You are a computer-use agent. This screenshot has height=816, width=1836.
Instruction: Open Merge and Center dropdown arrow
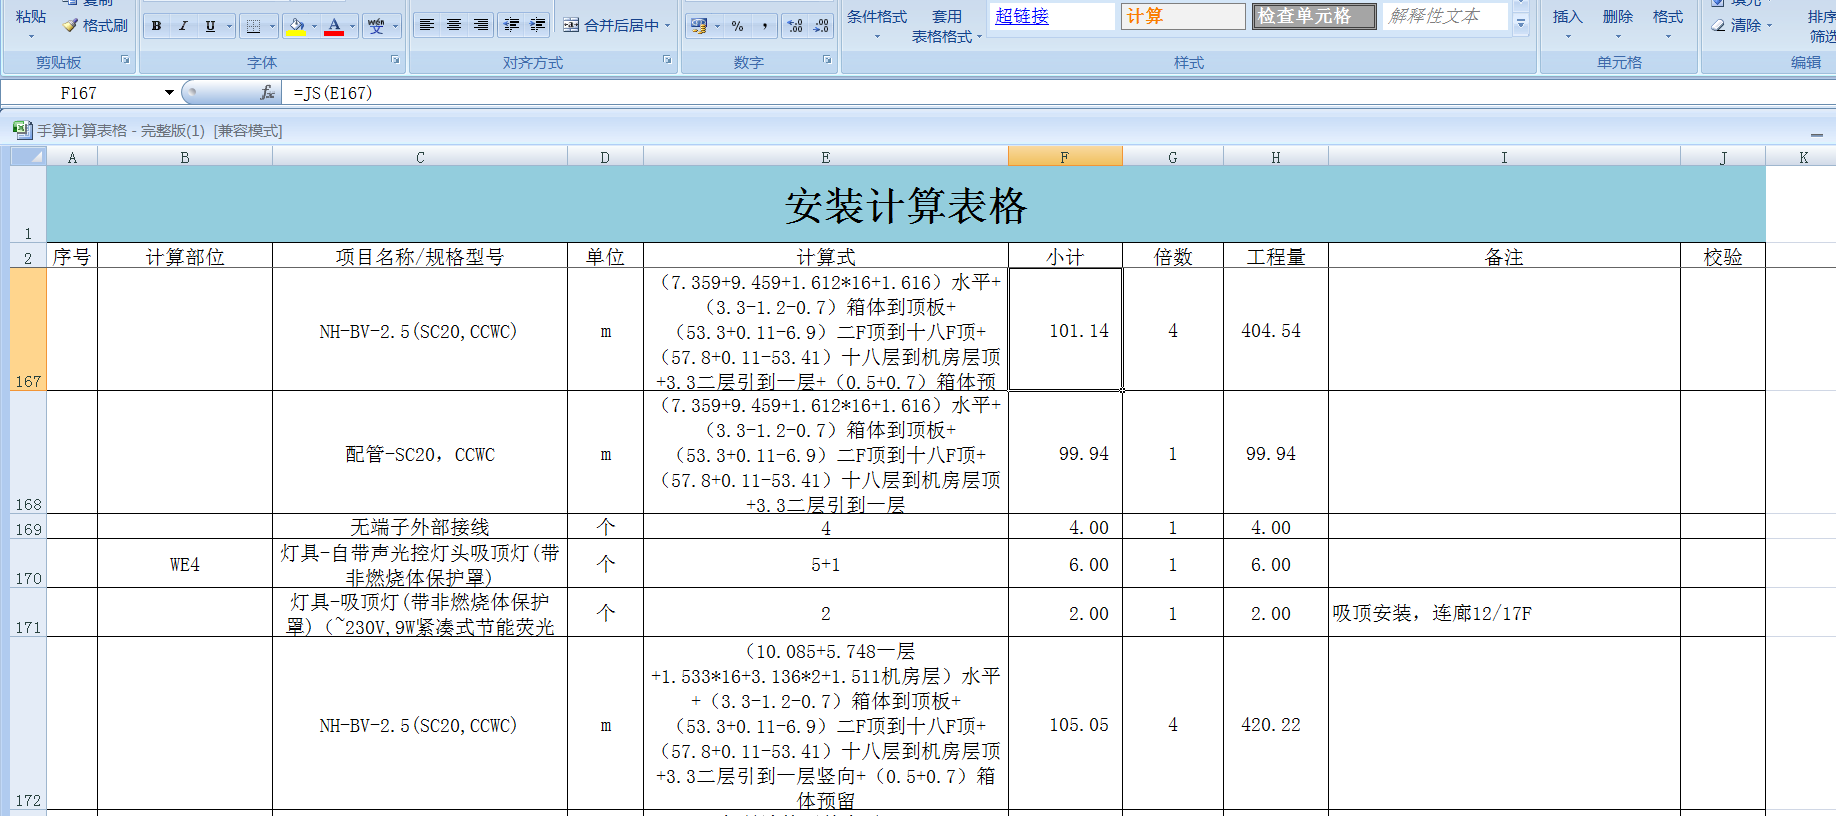[668, 26]
